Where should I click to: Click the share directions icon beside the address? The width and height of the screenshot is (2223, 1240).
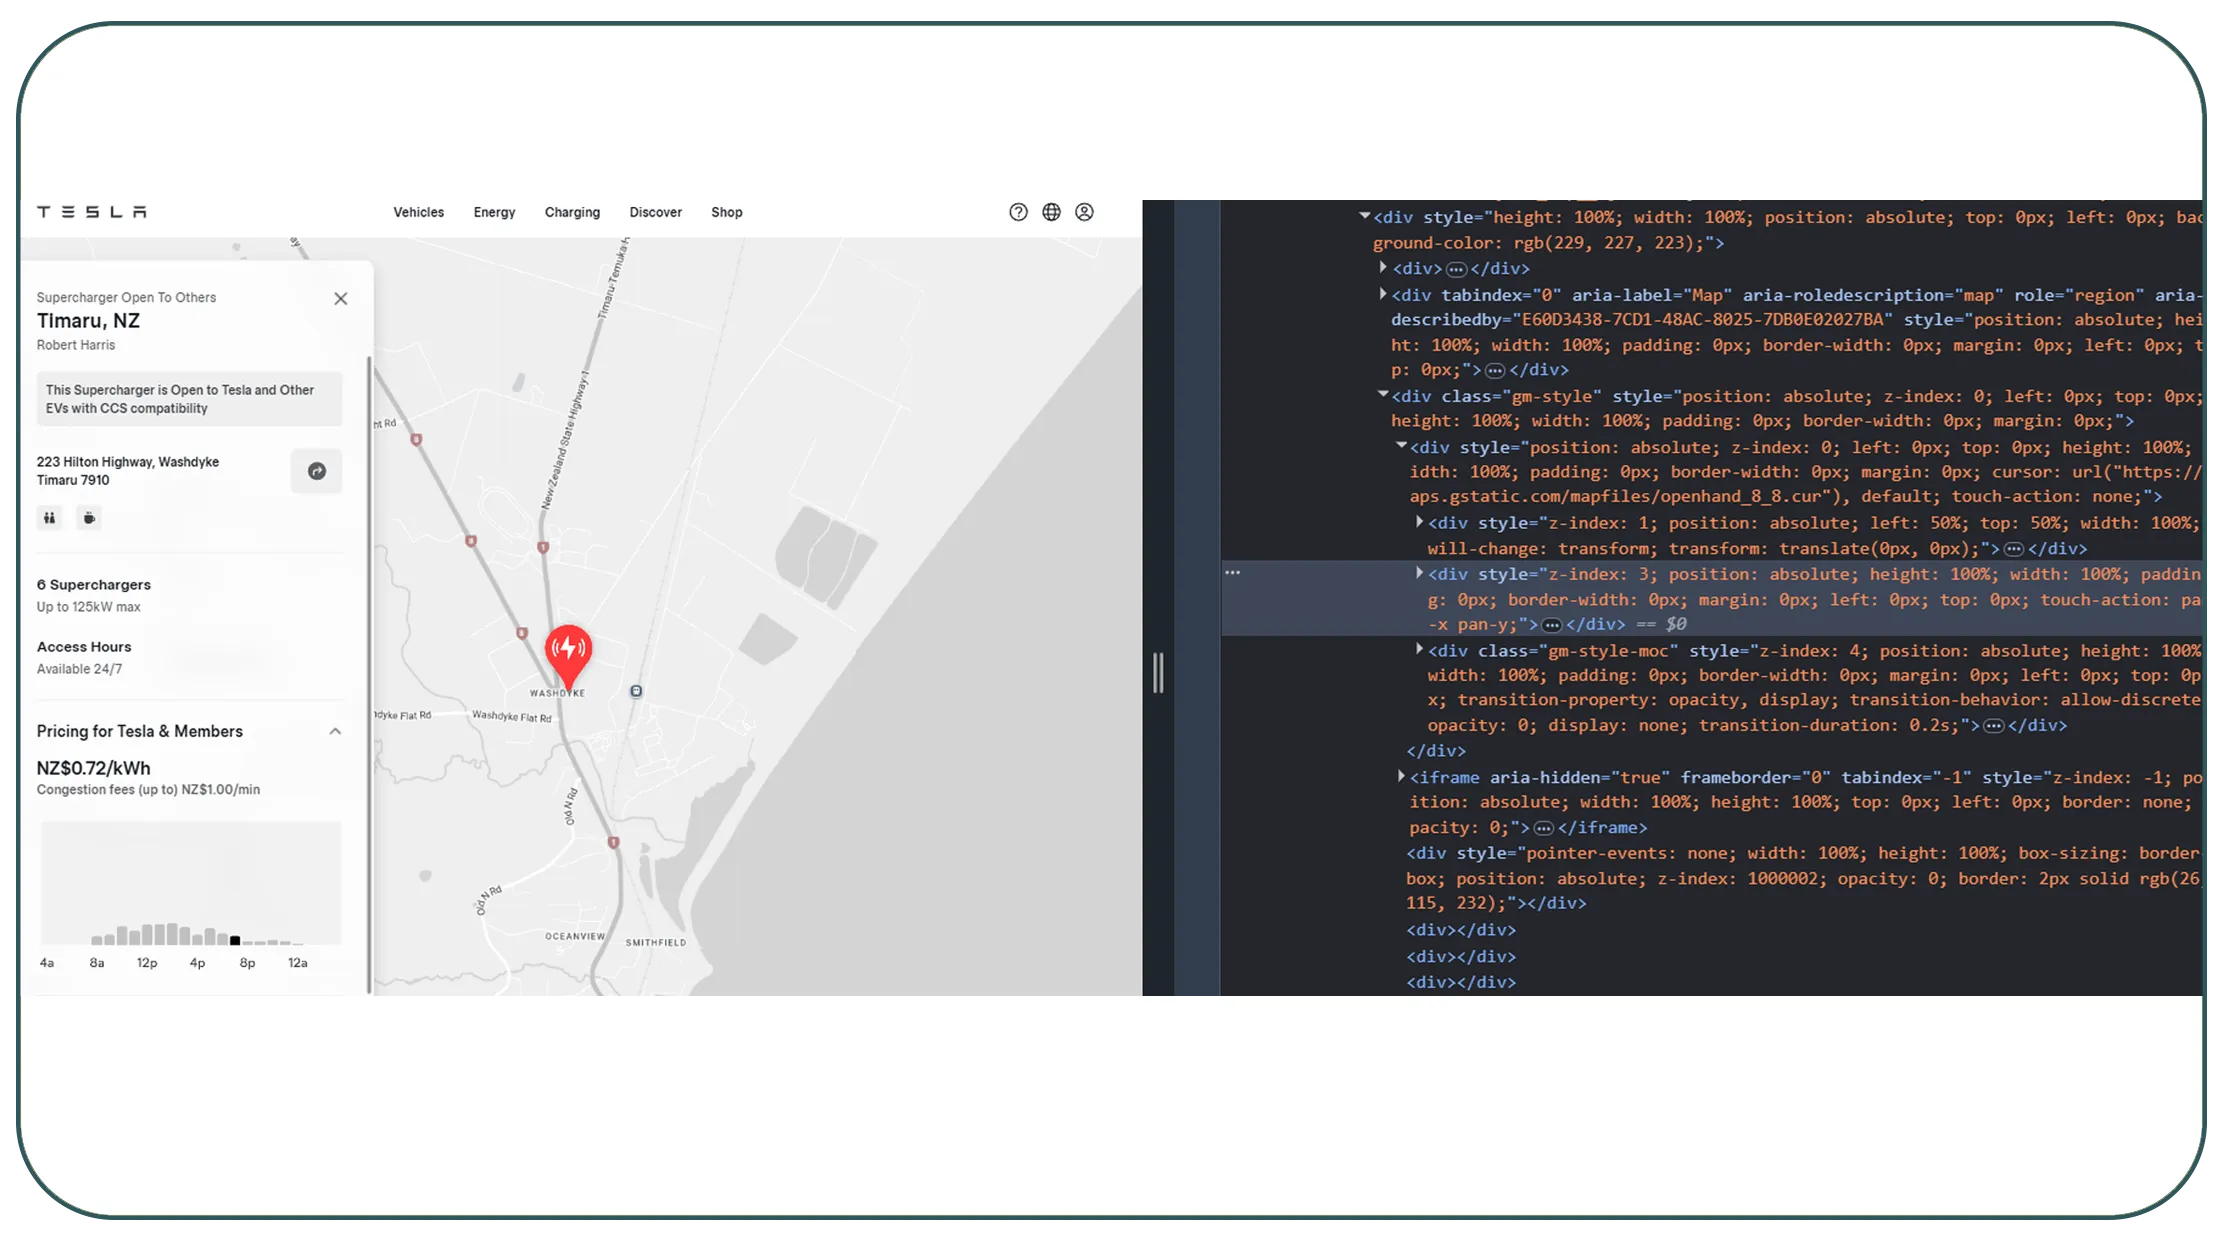(317, 470)
